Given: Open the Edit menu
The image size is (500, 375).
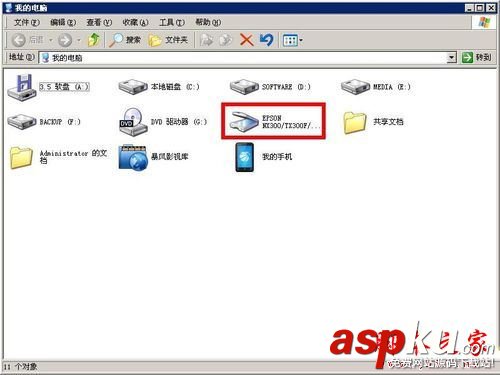Looking at the screenshot, I should coord(63,22).
